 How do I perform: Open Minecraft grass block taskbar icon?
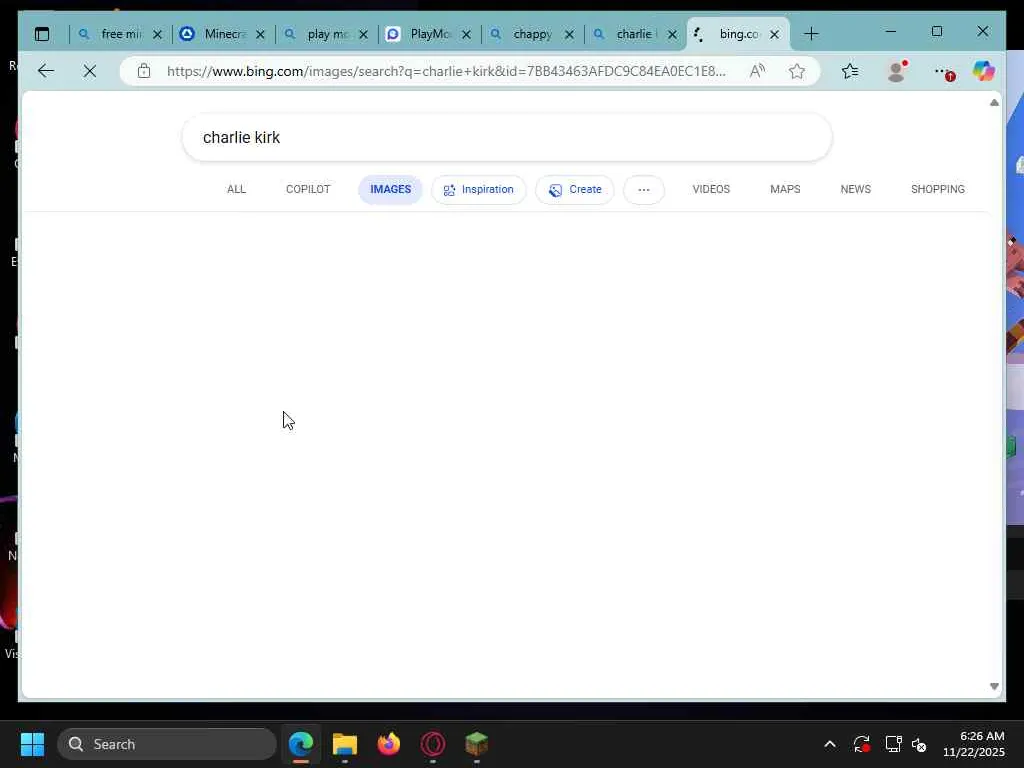coord(477,744)
